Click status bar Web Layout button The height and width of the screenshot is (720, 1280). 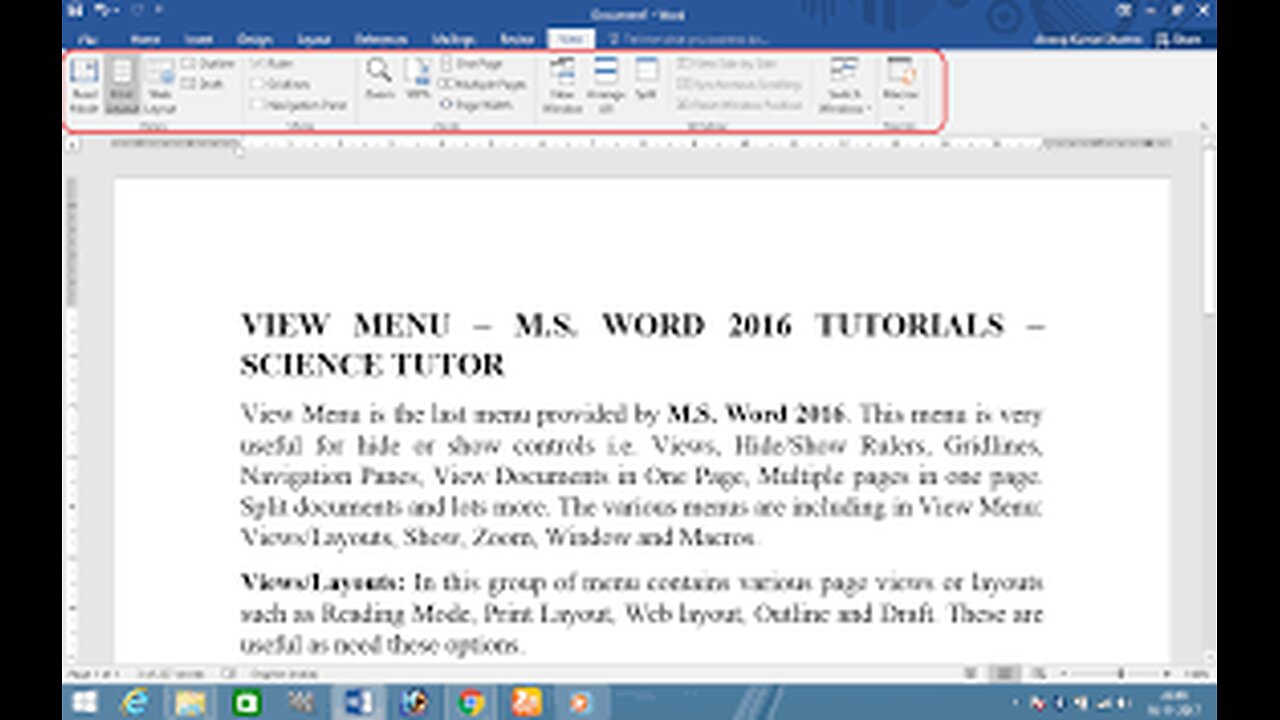(1039, 675)
